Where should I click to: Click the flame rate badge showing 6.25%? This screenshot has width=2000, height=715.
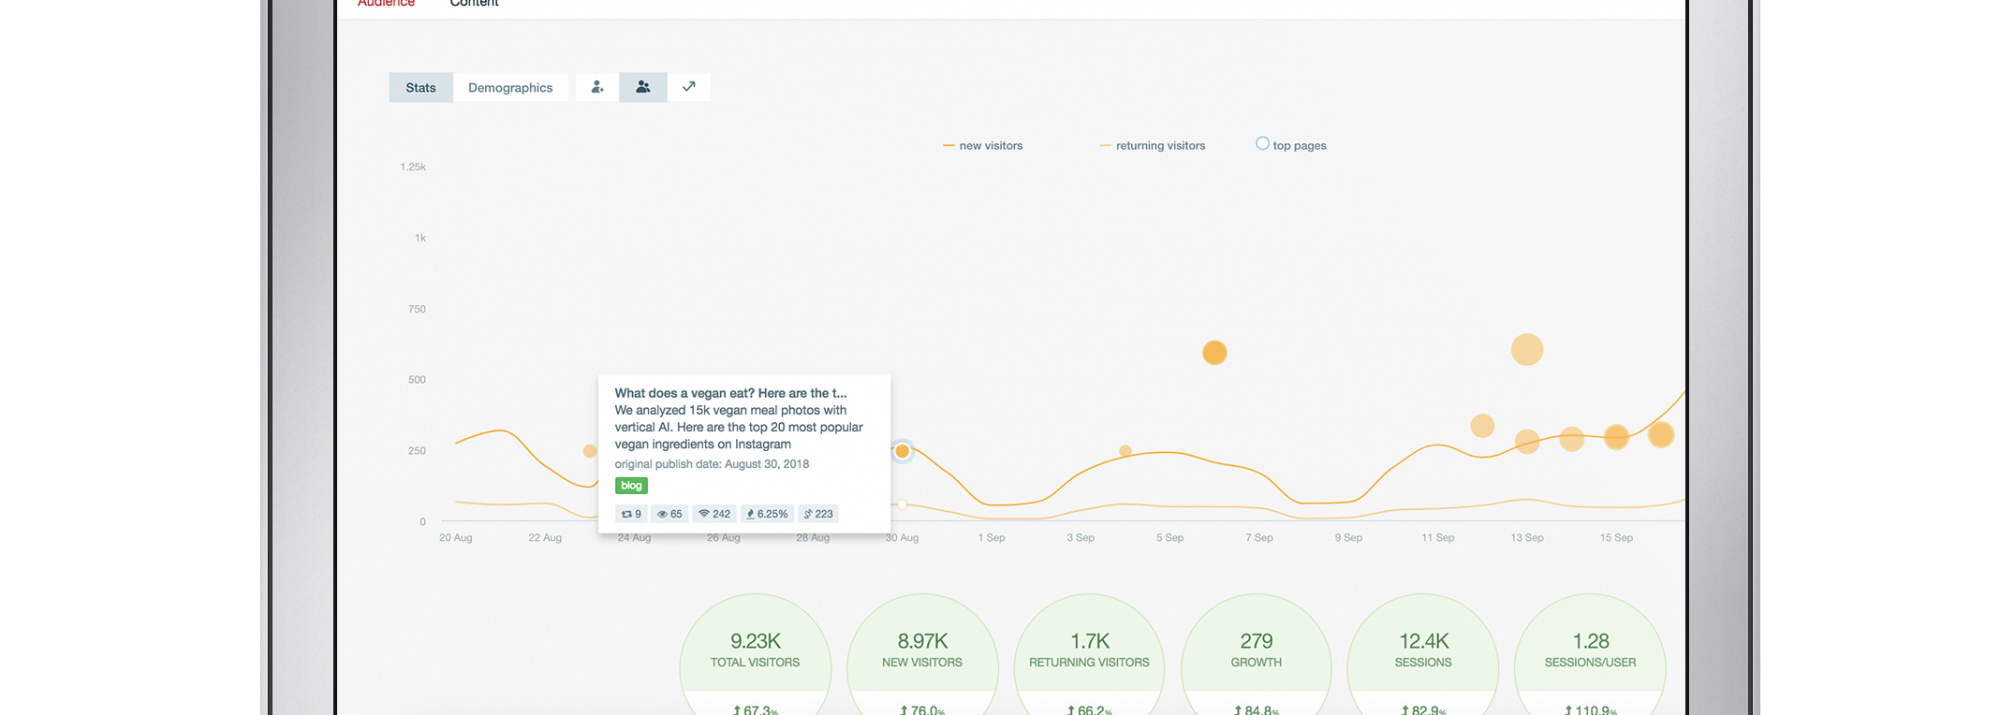[767, 514]
